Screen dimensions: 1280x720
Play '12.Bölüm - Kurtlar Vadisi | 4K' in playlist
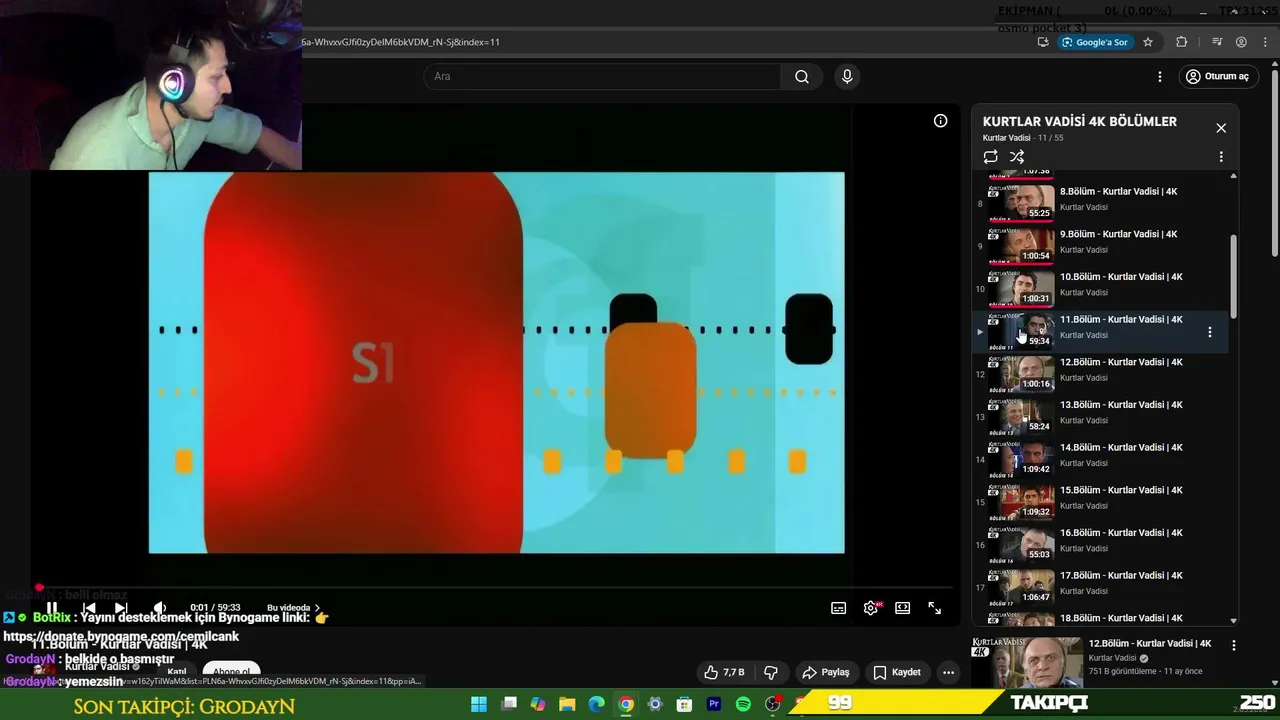pyautogui.click(x=1121, y=362)
